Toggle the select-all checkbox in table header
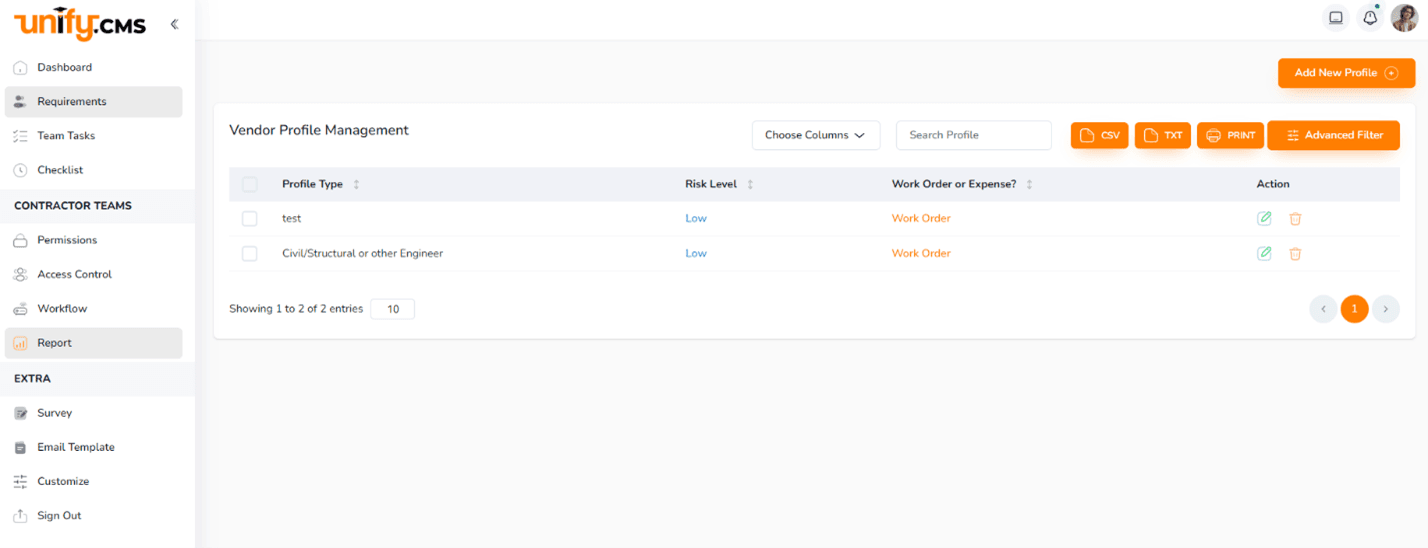 [250, 184]
